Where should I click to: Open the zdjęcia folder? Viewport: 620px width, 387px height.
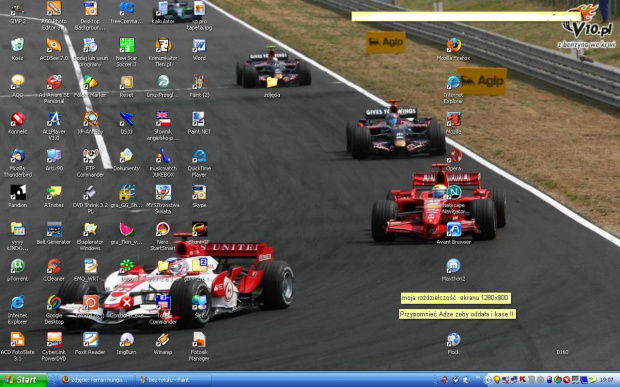point(272,87)
